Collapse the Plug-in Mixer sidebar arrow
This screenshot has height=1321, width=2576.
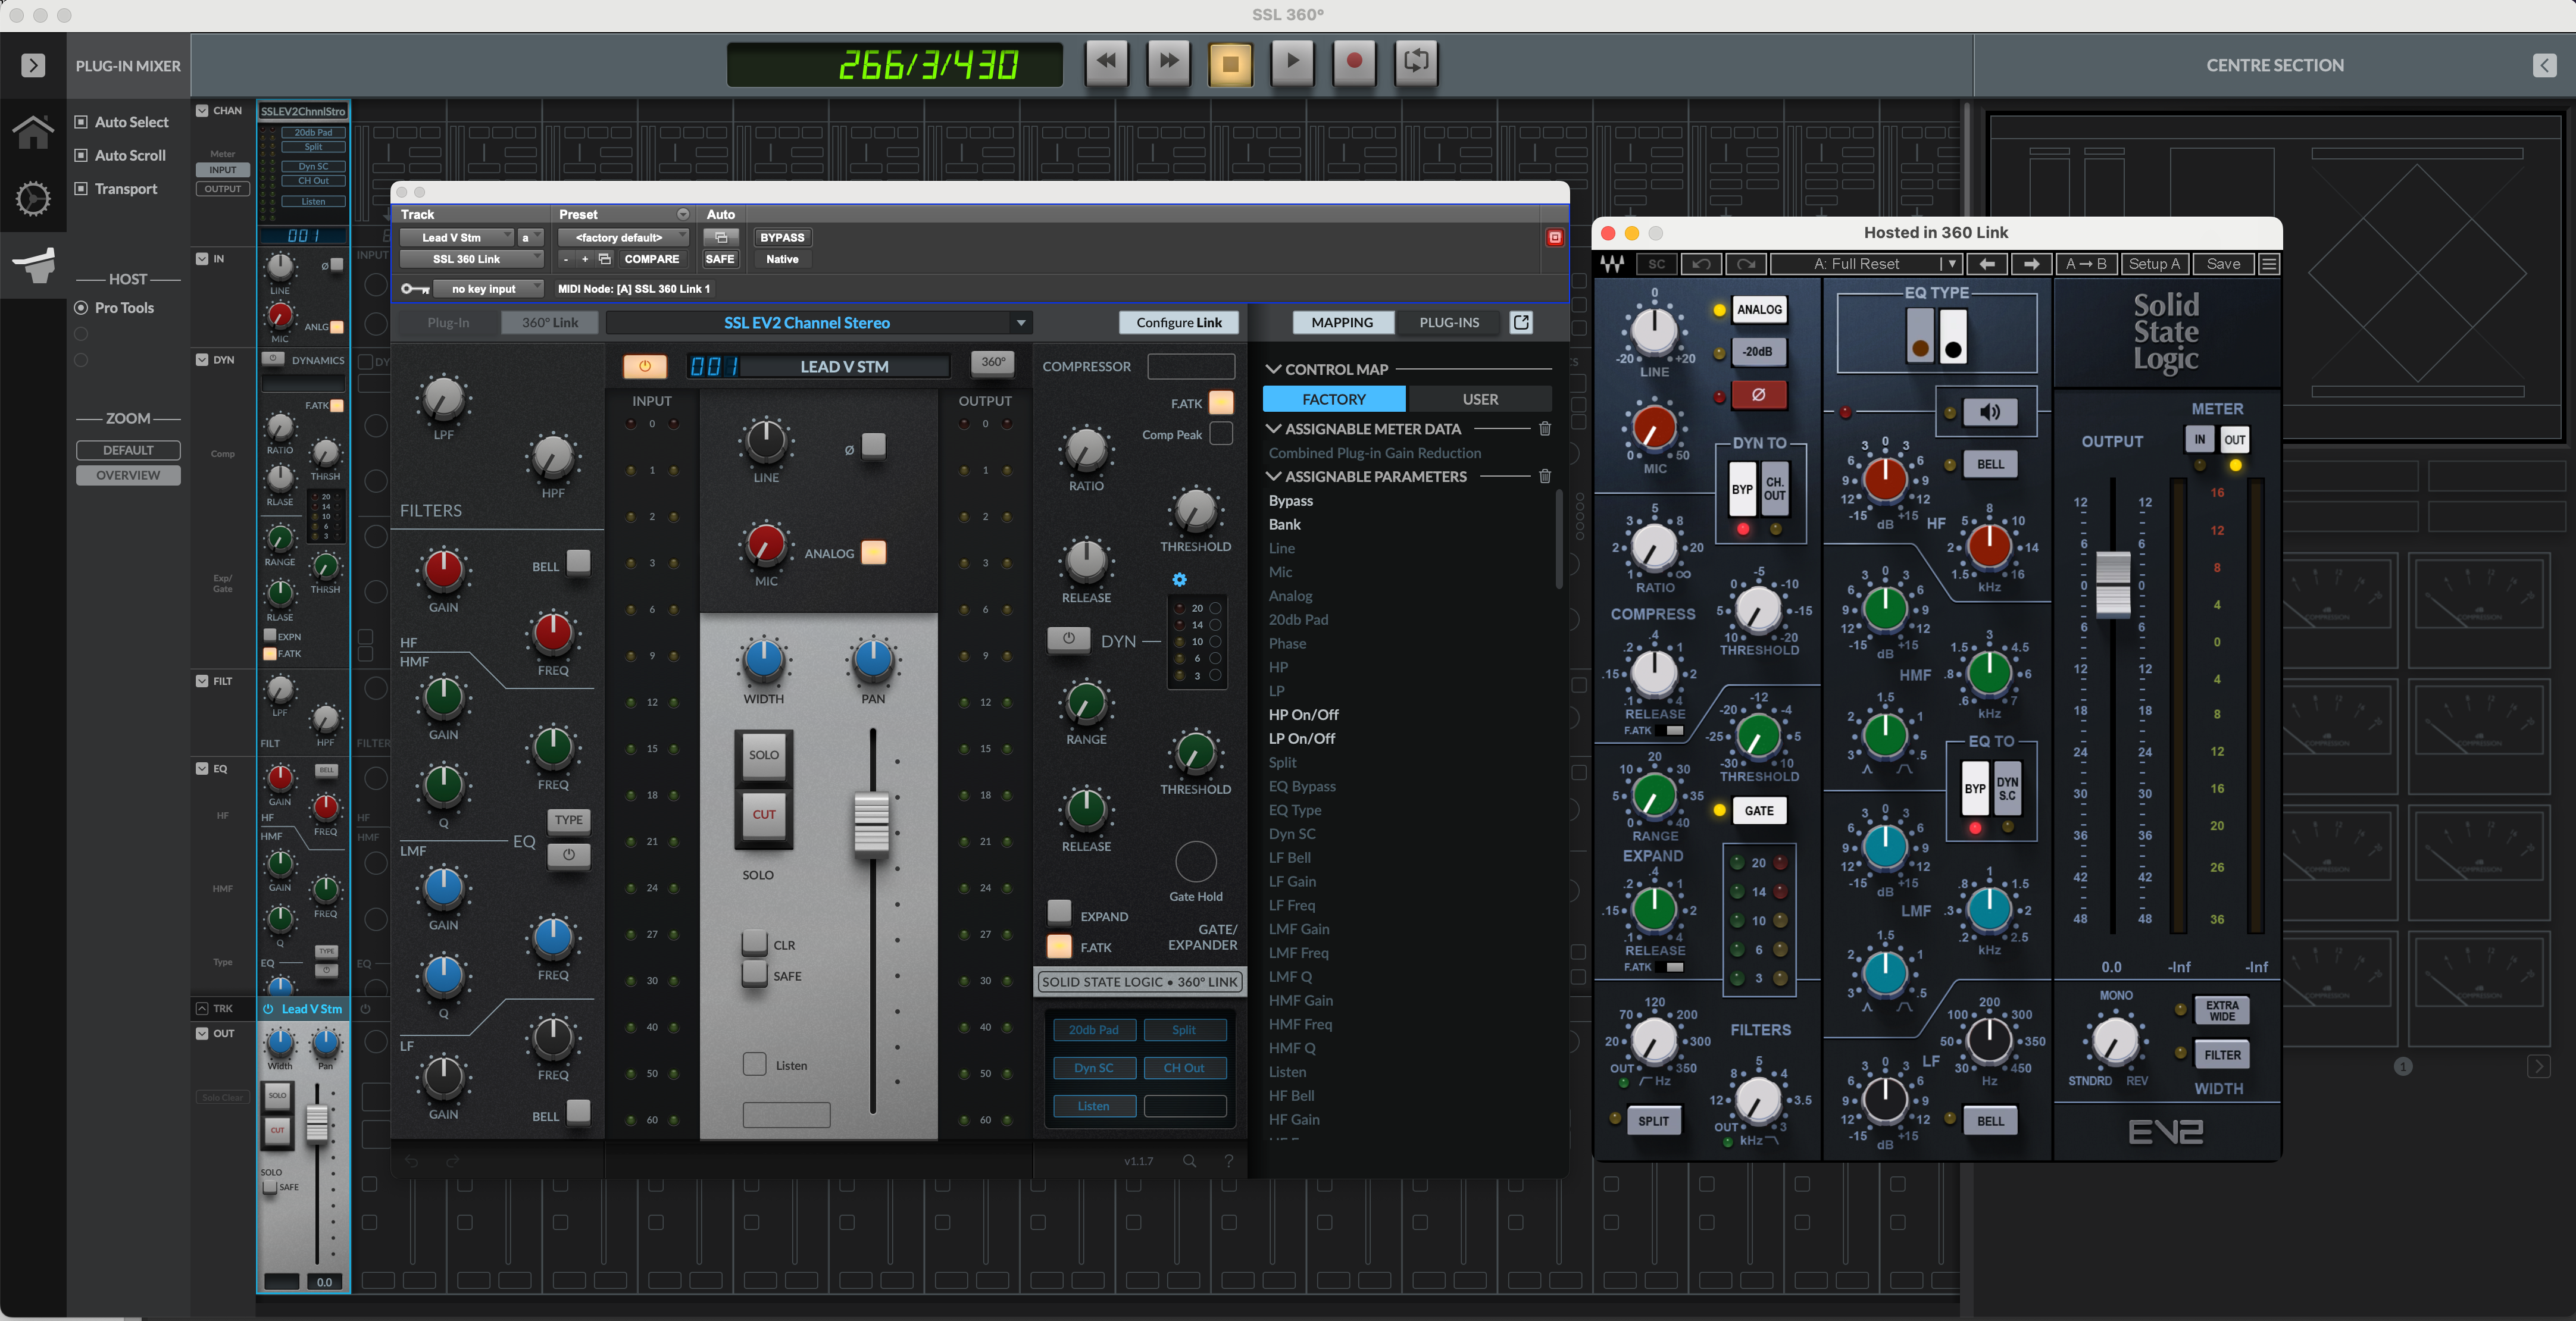33,66
